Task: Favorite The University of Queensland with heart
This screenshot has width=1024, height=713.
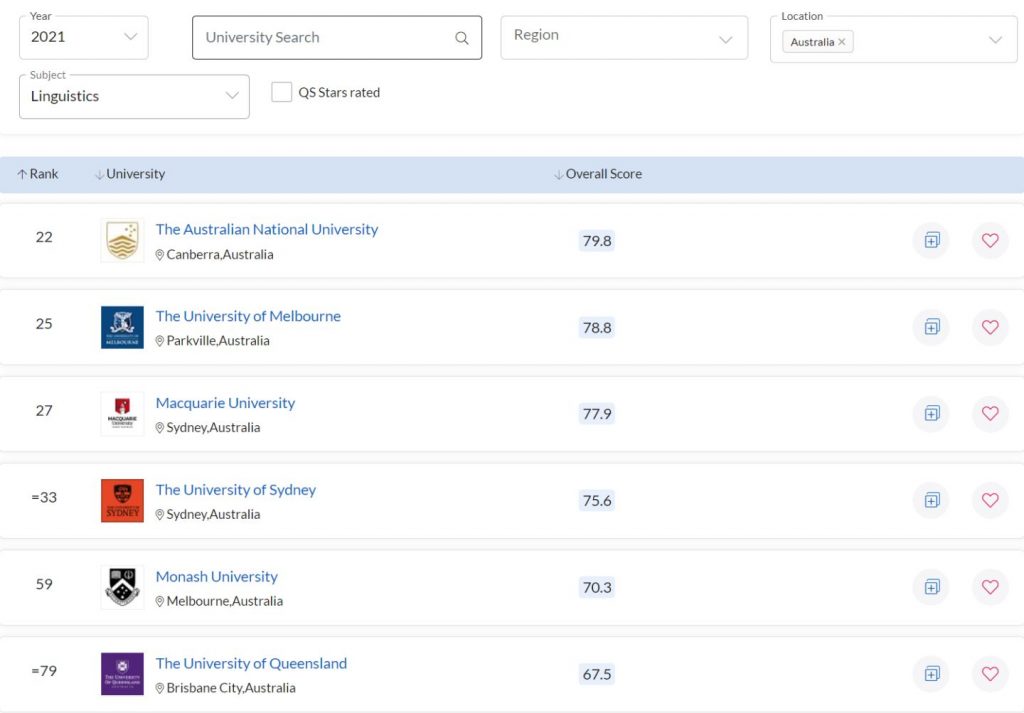Action: tap(990, 674)
